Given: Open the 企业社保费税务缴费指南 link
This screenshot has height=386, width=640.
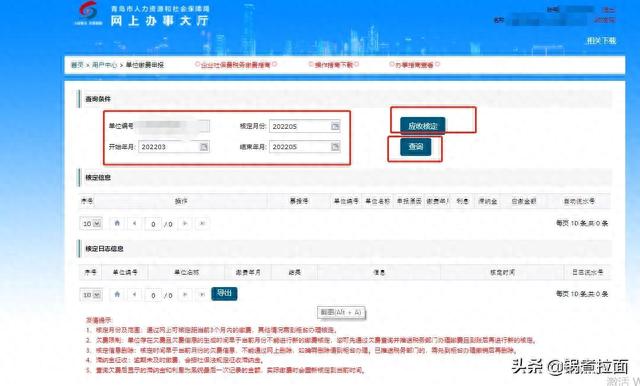Looking at the screenshot, I should 236,64.
